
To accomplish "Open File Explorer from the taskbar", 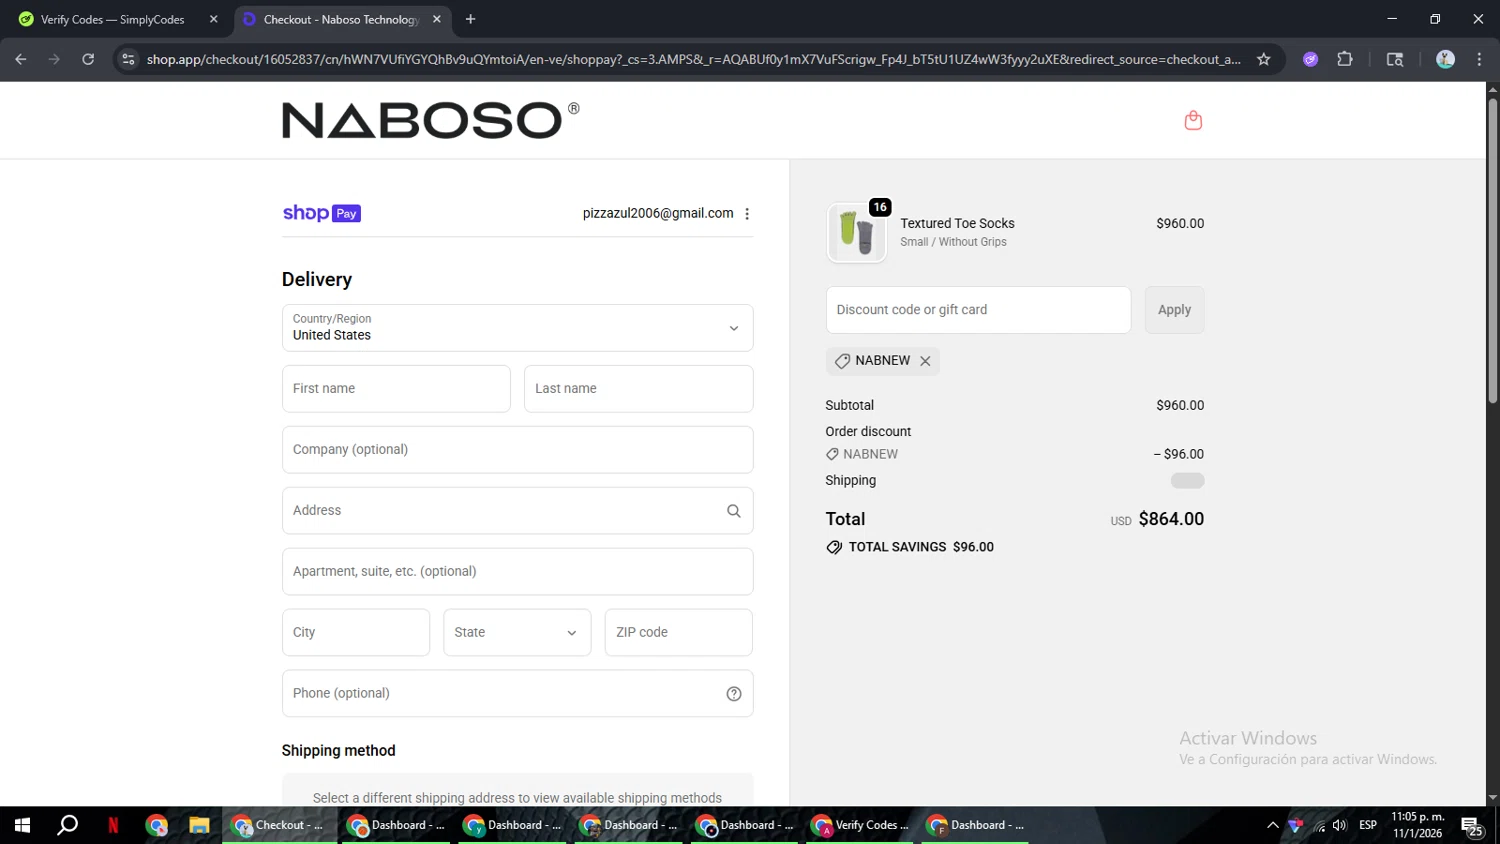I will point(199,825).
